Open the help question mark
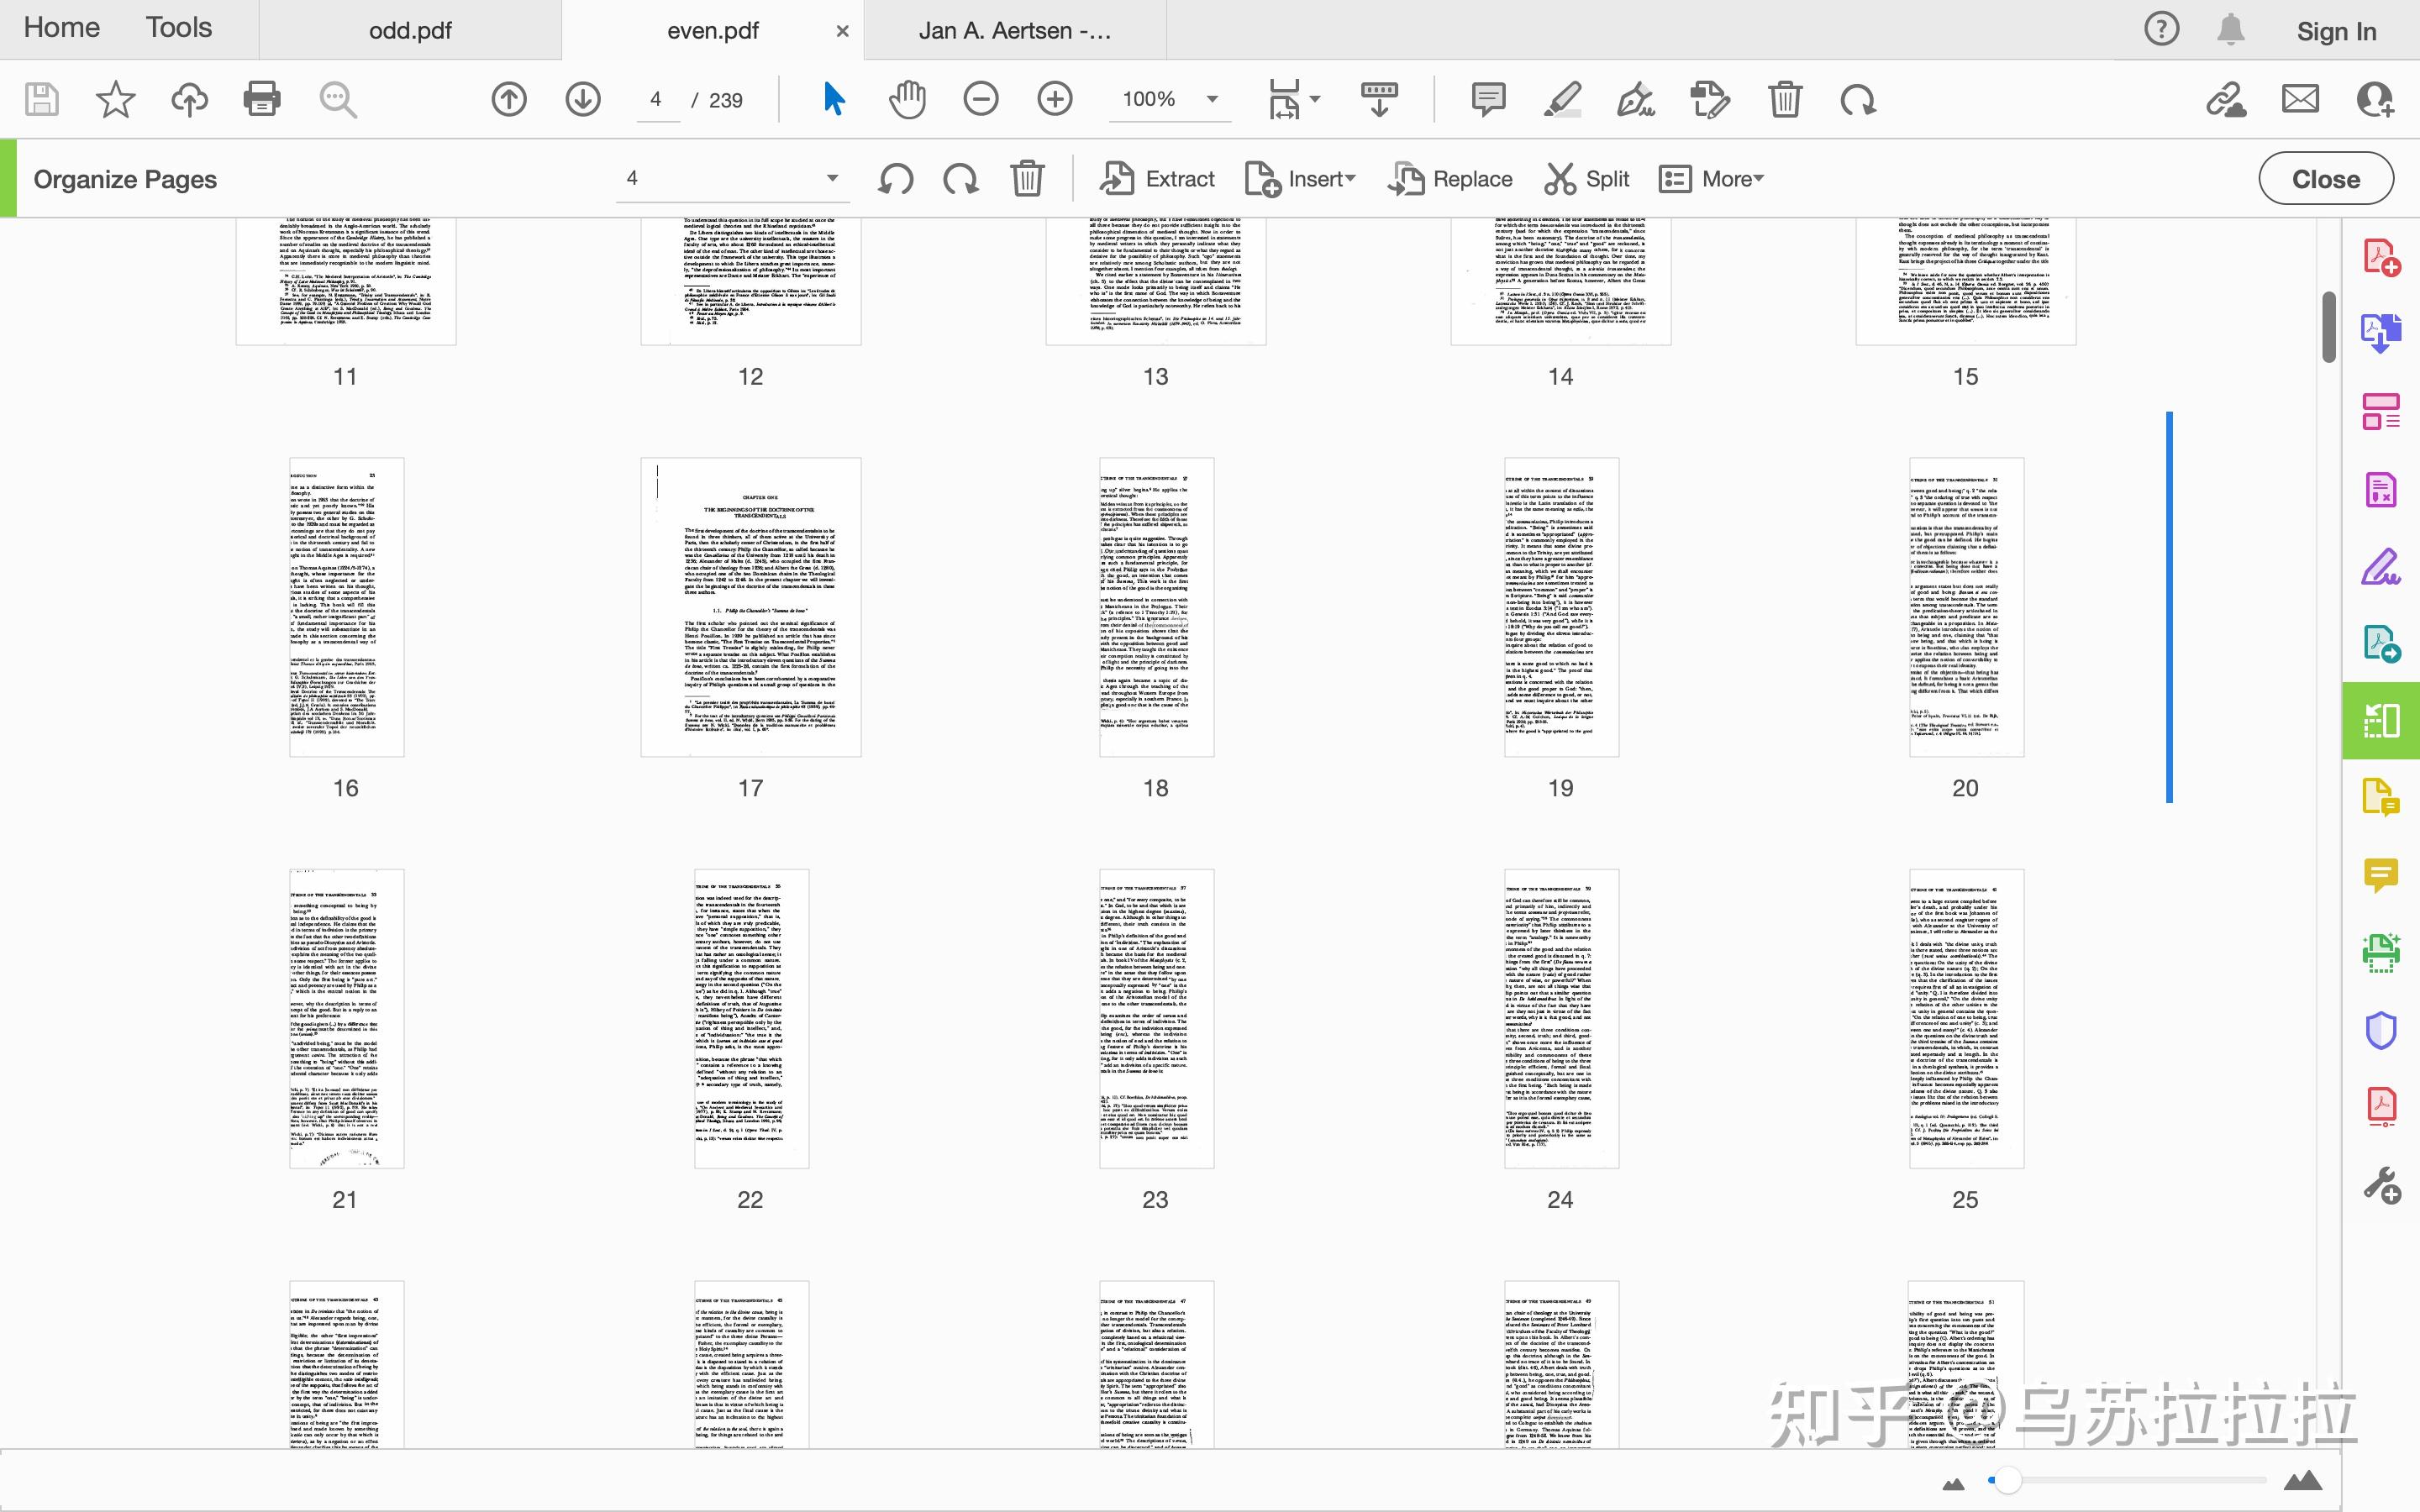 (x=2161, y=29)
